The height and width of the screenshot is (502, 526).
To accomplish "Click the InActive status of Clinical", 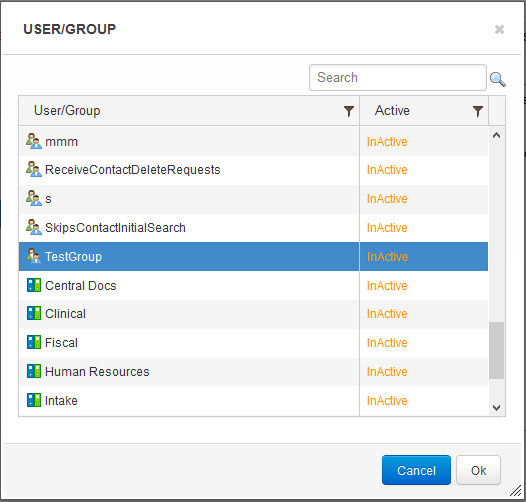I will (387, 314).
